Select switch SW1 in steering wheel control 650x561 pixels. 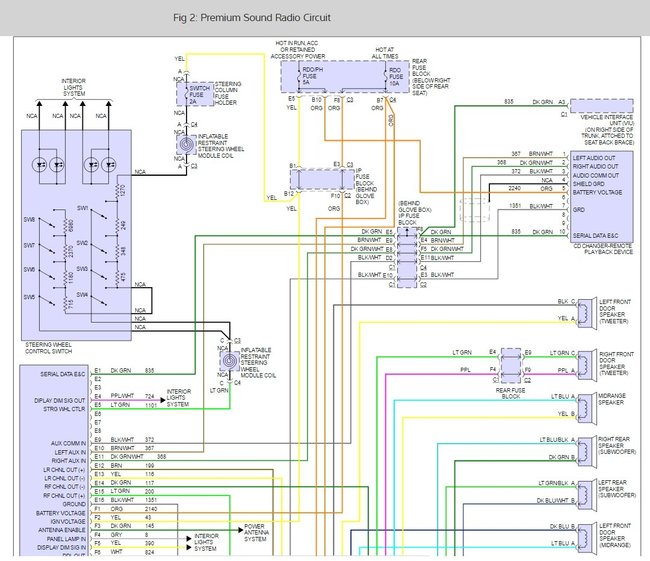(99, 214)
